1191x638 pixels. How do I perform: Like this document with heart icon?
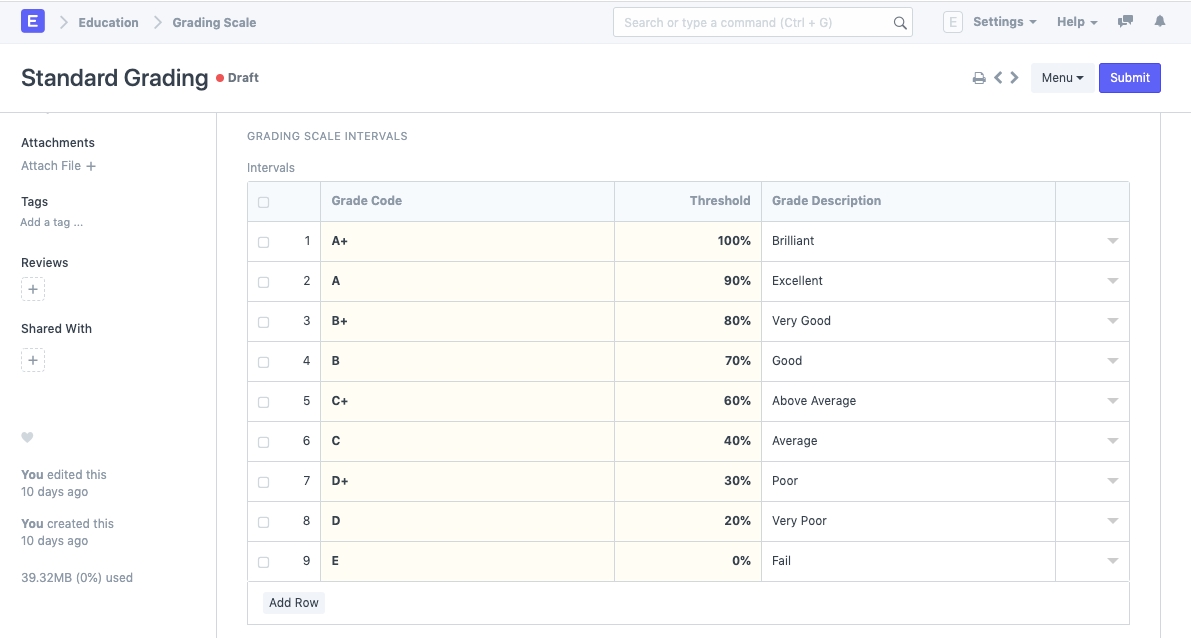coord(27,437)
